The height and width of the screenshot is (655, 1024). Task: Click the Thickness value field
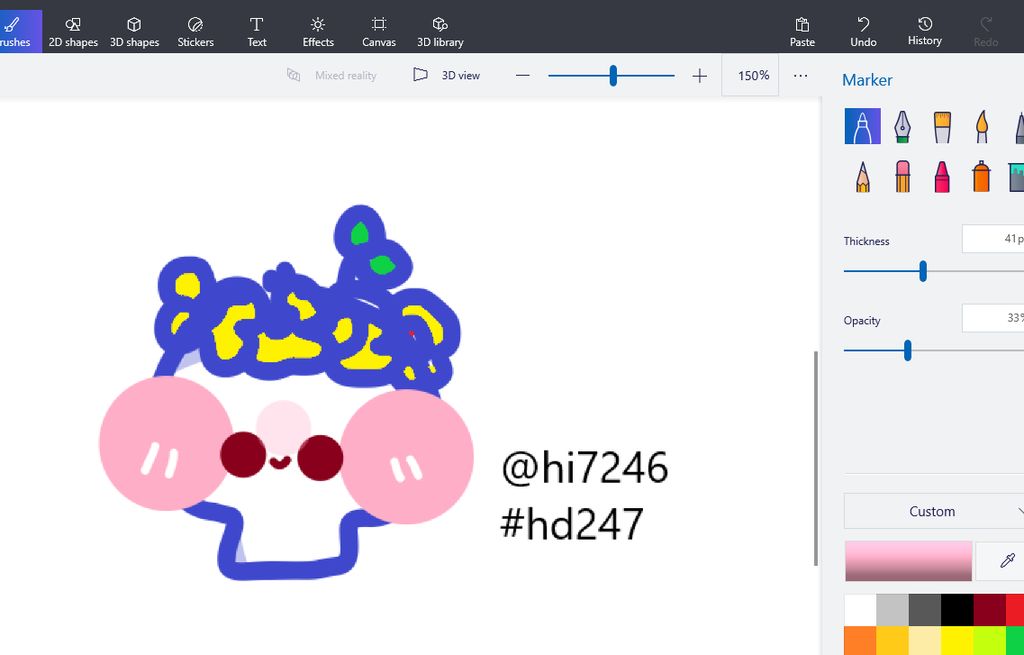(993, 238)
